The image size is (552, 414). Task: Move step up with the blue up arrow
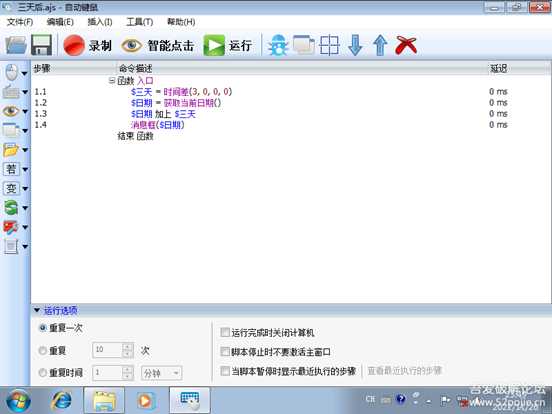[380, 45]
